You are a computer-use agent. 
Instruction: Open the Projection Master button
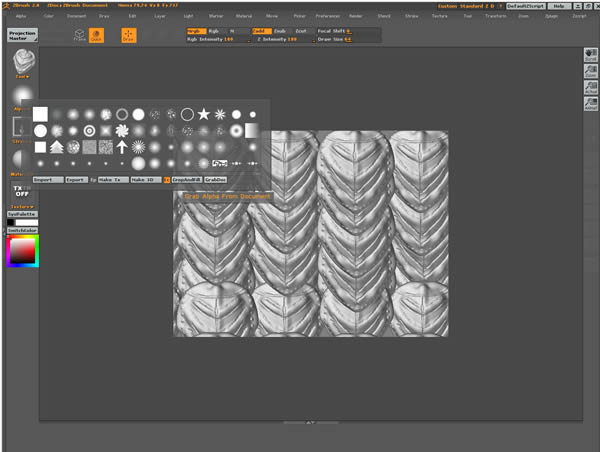click(22, 35)
